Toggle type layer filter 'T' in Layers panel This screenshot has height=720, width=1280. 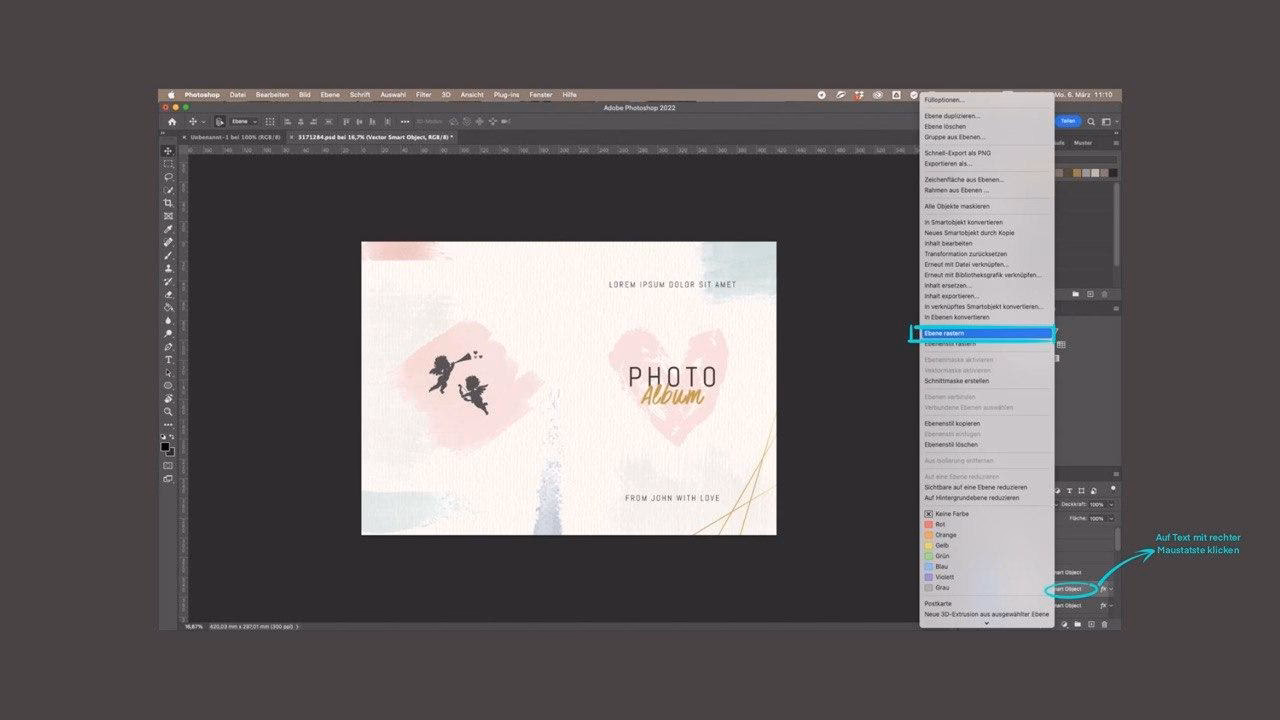[1069, 491]
